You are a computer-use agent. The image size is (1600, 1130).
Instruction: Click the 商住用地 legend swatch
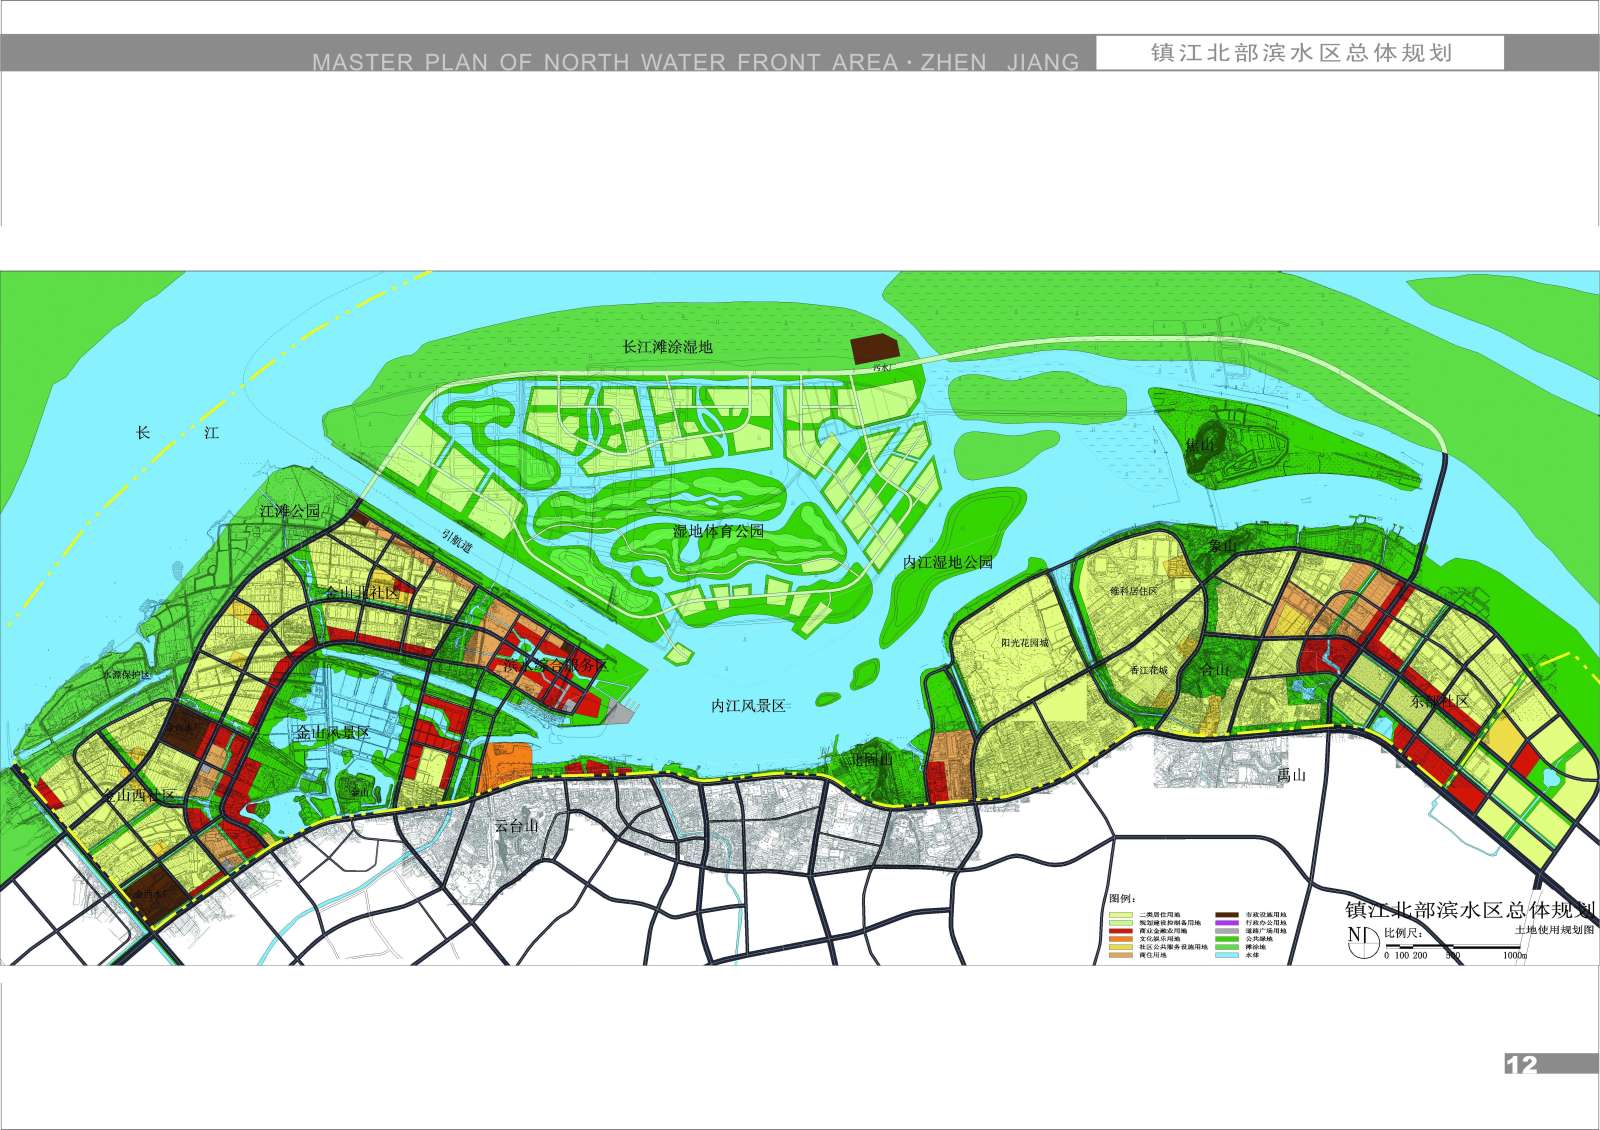(1121, 955)
